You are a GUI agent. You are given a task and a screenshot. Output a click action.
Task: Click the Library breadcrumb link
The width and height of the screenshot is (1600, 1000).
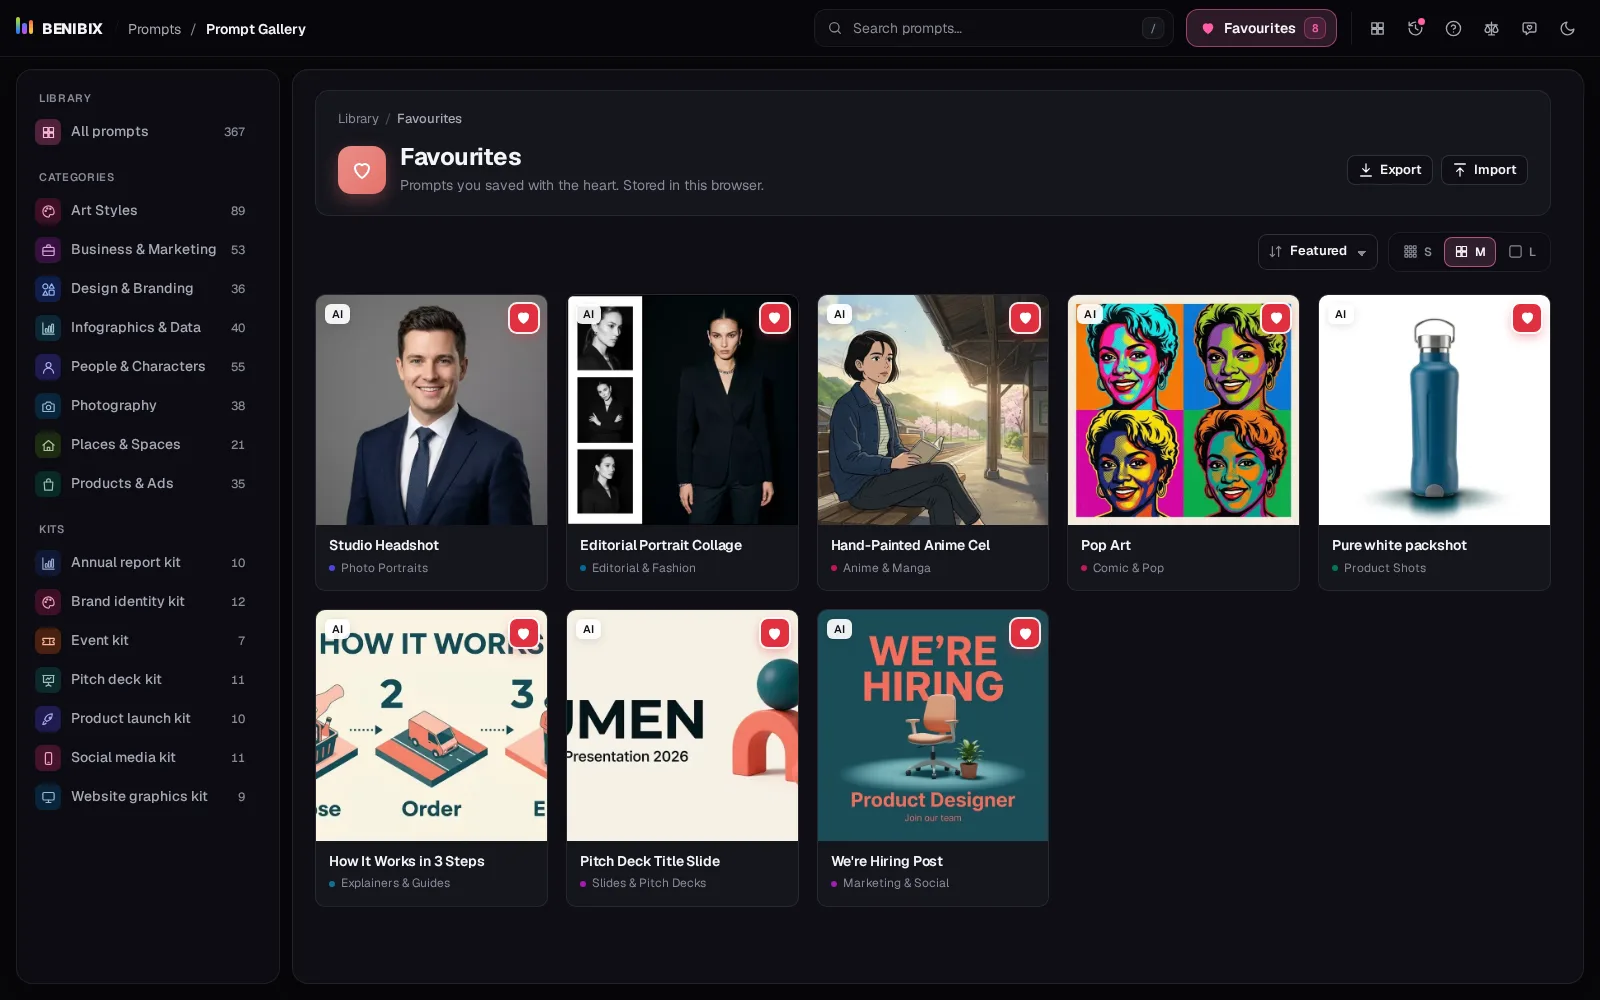[x=358, y=118]
